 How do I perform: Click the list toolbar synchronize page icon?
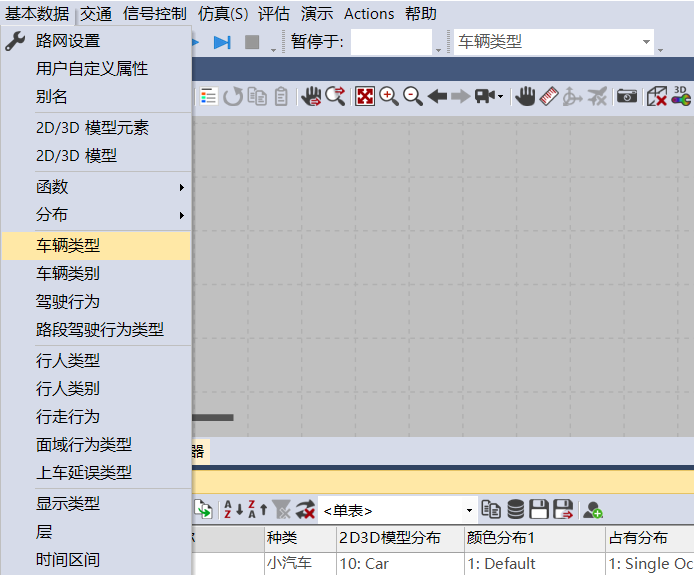click(x=203, y=510)
